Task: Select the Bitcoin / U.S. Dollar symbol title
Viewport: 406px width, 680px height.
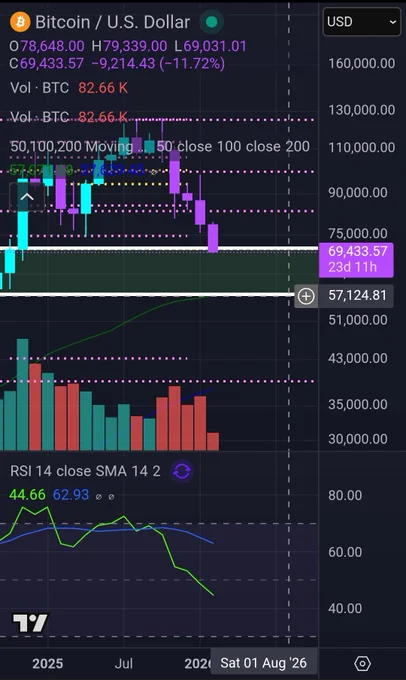Action: coord(113,22)
